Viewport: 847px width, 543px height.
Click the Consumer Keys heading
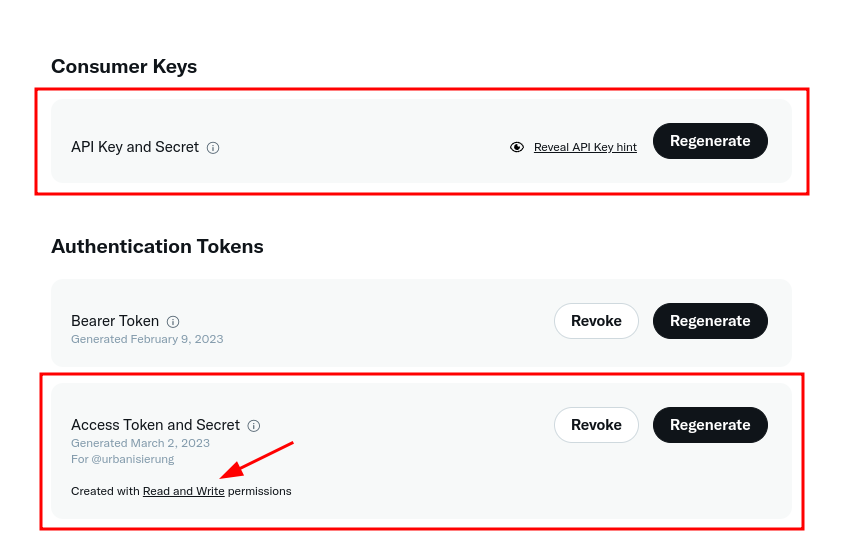pyautogui.click(x=124, y=67)
